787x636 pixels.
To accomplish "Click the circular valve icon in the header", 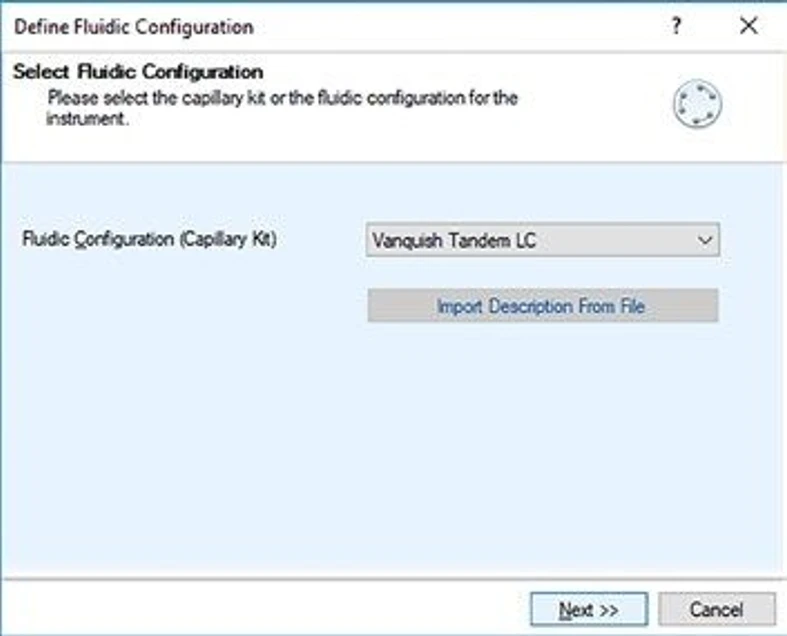I will coord(697,105).
